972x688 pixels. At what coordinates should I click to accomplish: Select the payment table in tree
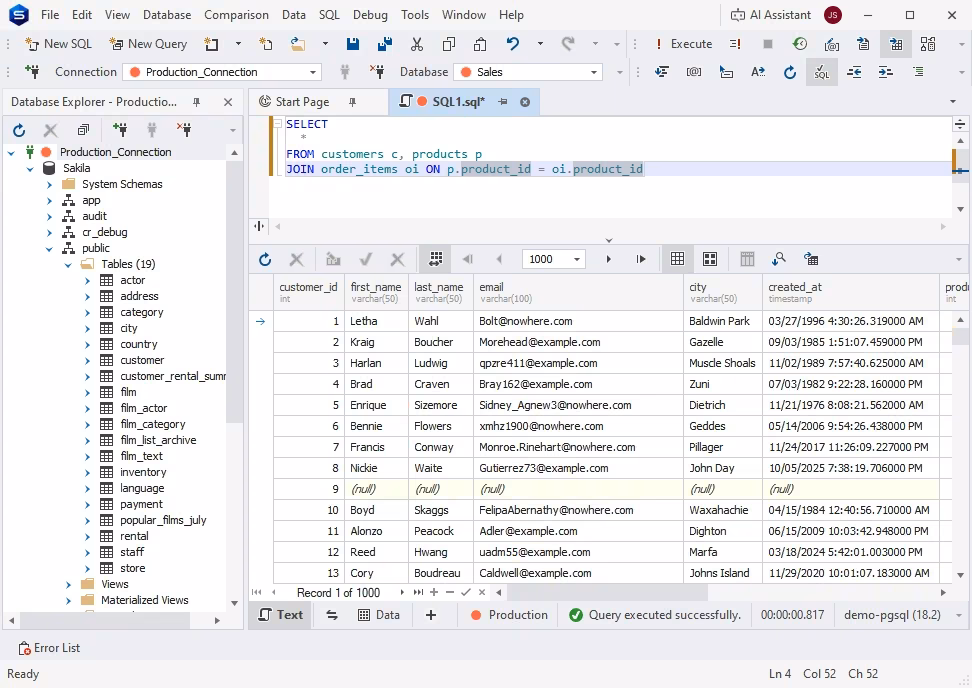[x=141, y=504]
